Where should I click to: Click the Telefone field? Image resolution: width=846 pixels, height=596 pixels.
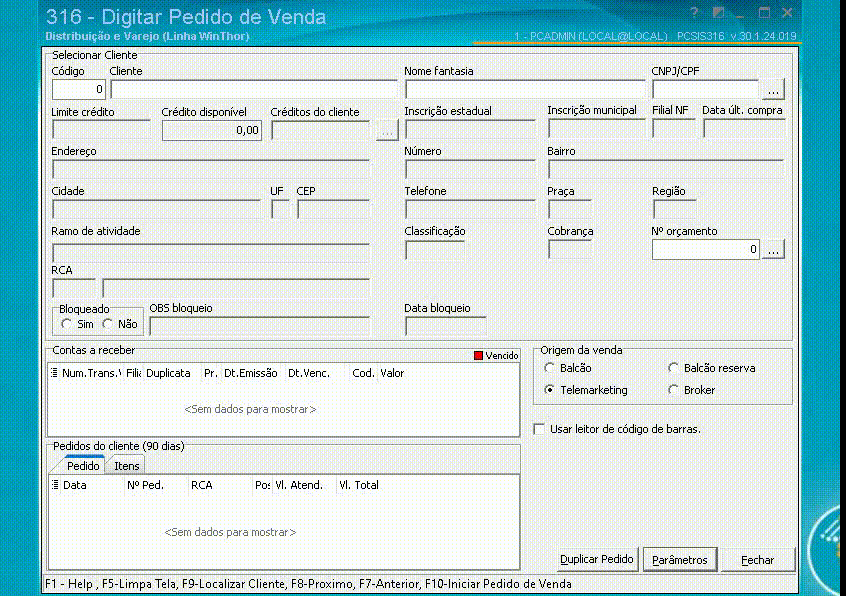click(x=470, y=209)
